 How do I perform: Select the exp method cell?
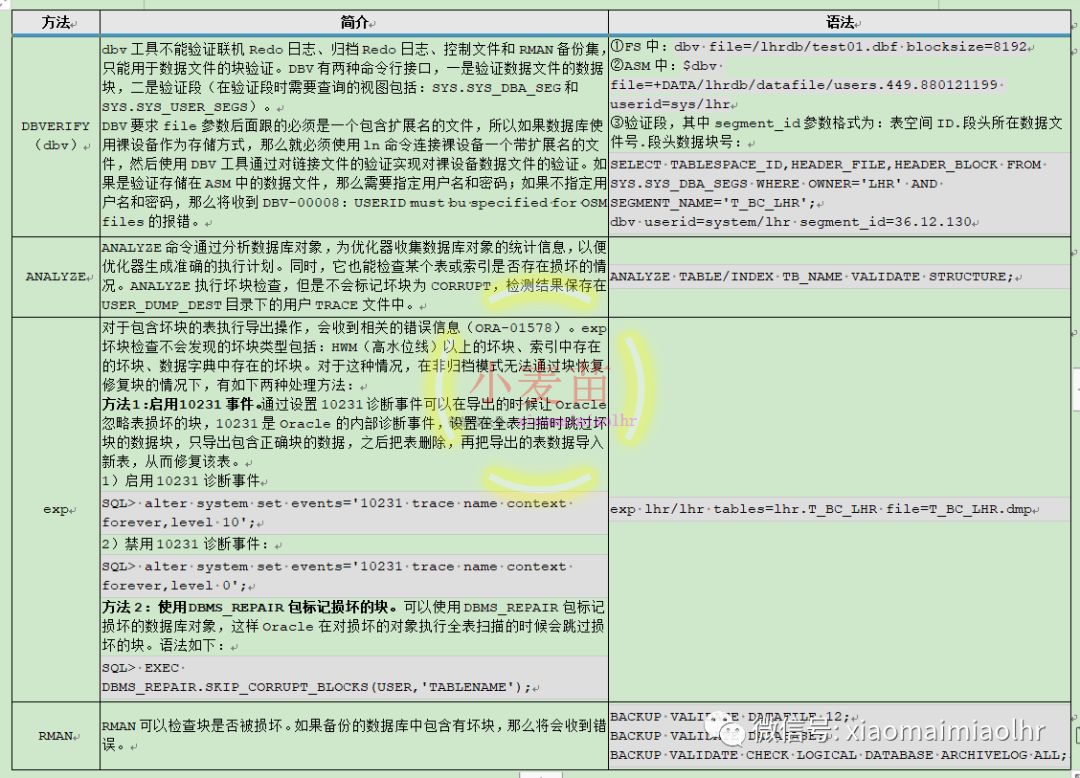click(x=56, y=509)
